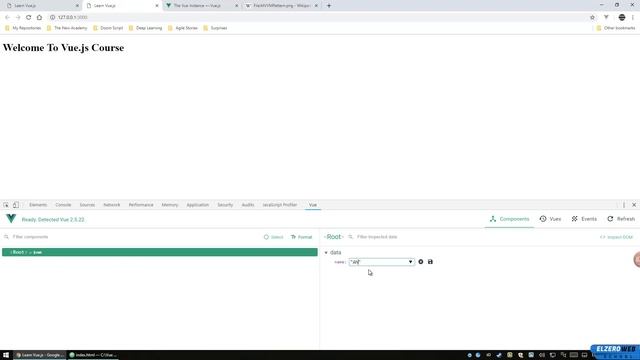Open the Agile Stories bookmark folder
Viewport: 640px width, 360px height.
tap(182, 28)
